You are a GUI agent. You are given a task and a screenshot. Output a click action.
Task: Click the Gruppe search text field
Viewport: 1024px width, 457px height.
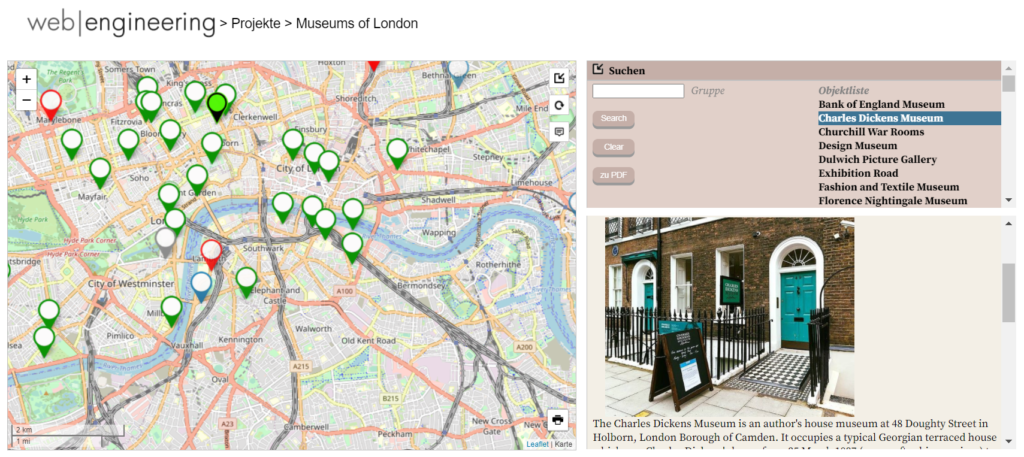[x=638, y=91]
